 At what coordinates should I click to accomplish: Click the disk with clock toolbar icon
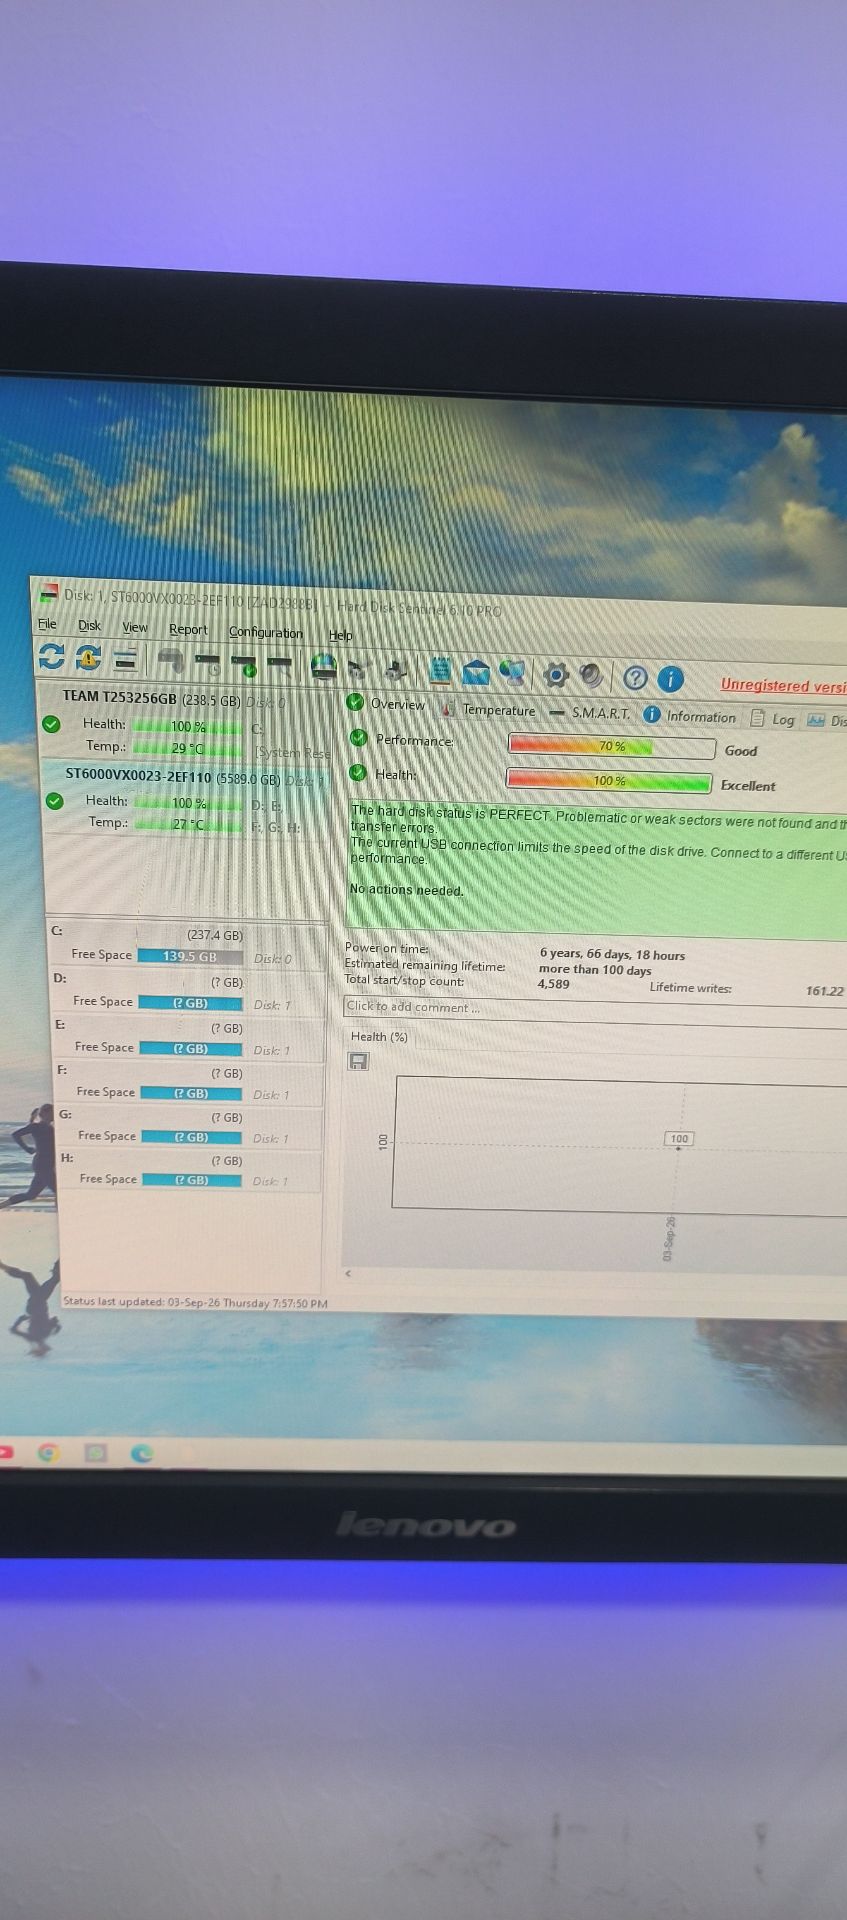tap(208, 663)
